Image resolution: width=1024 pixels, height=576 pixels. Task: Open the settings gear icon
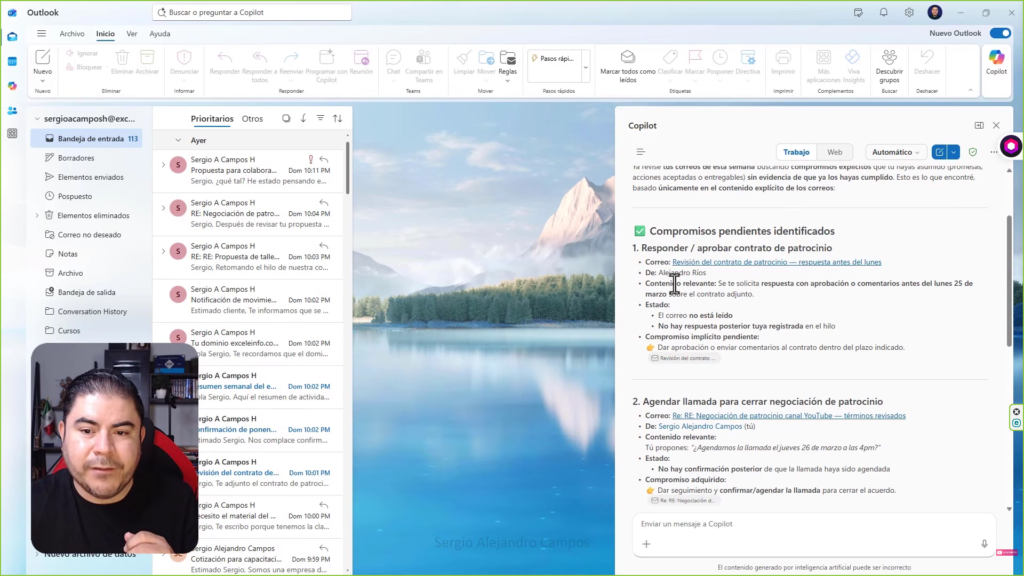909,12
